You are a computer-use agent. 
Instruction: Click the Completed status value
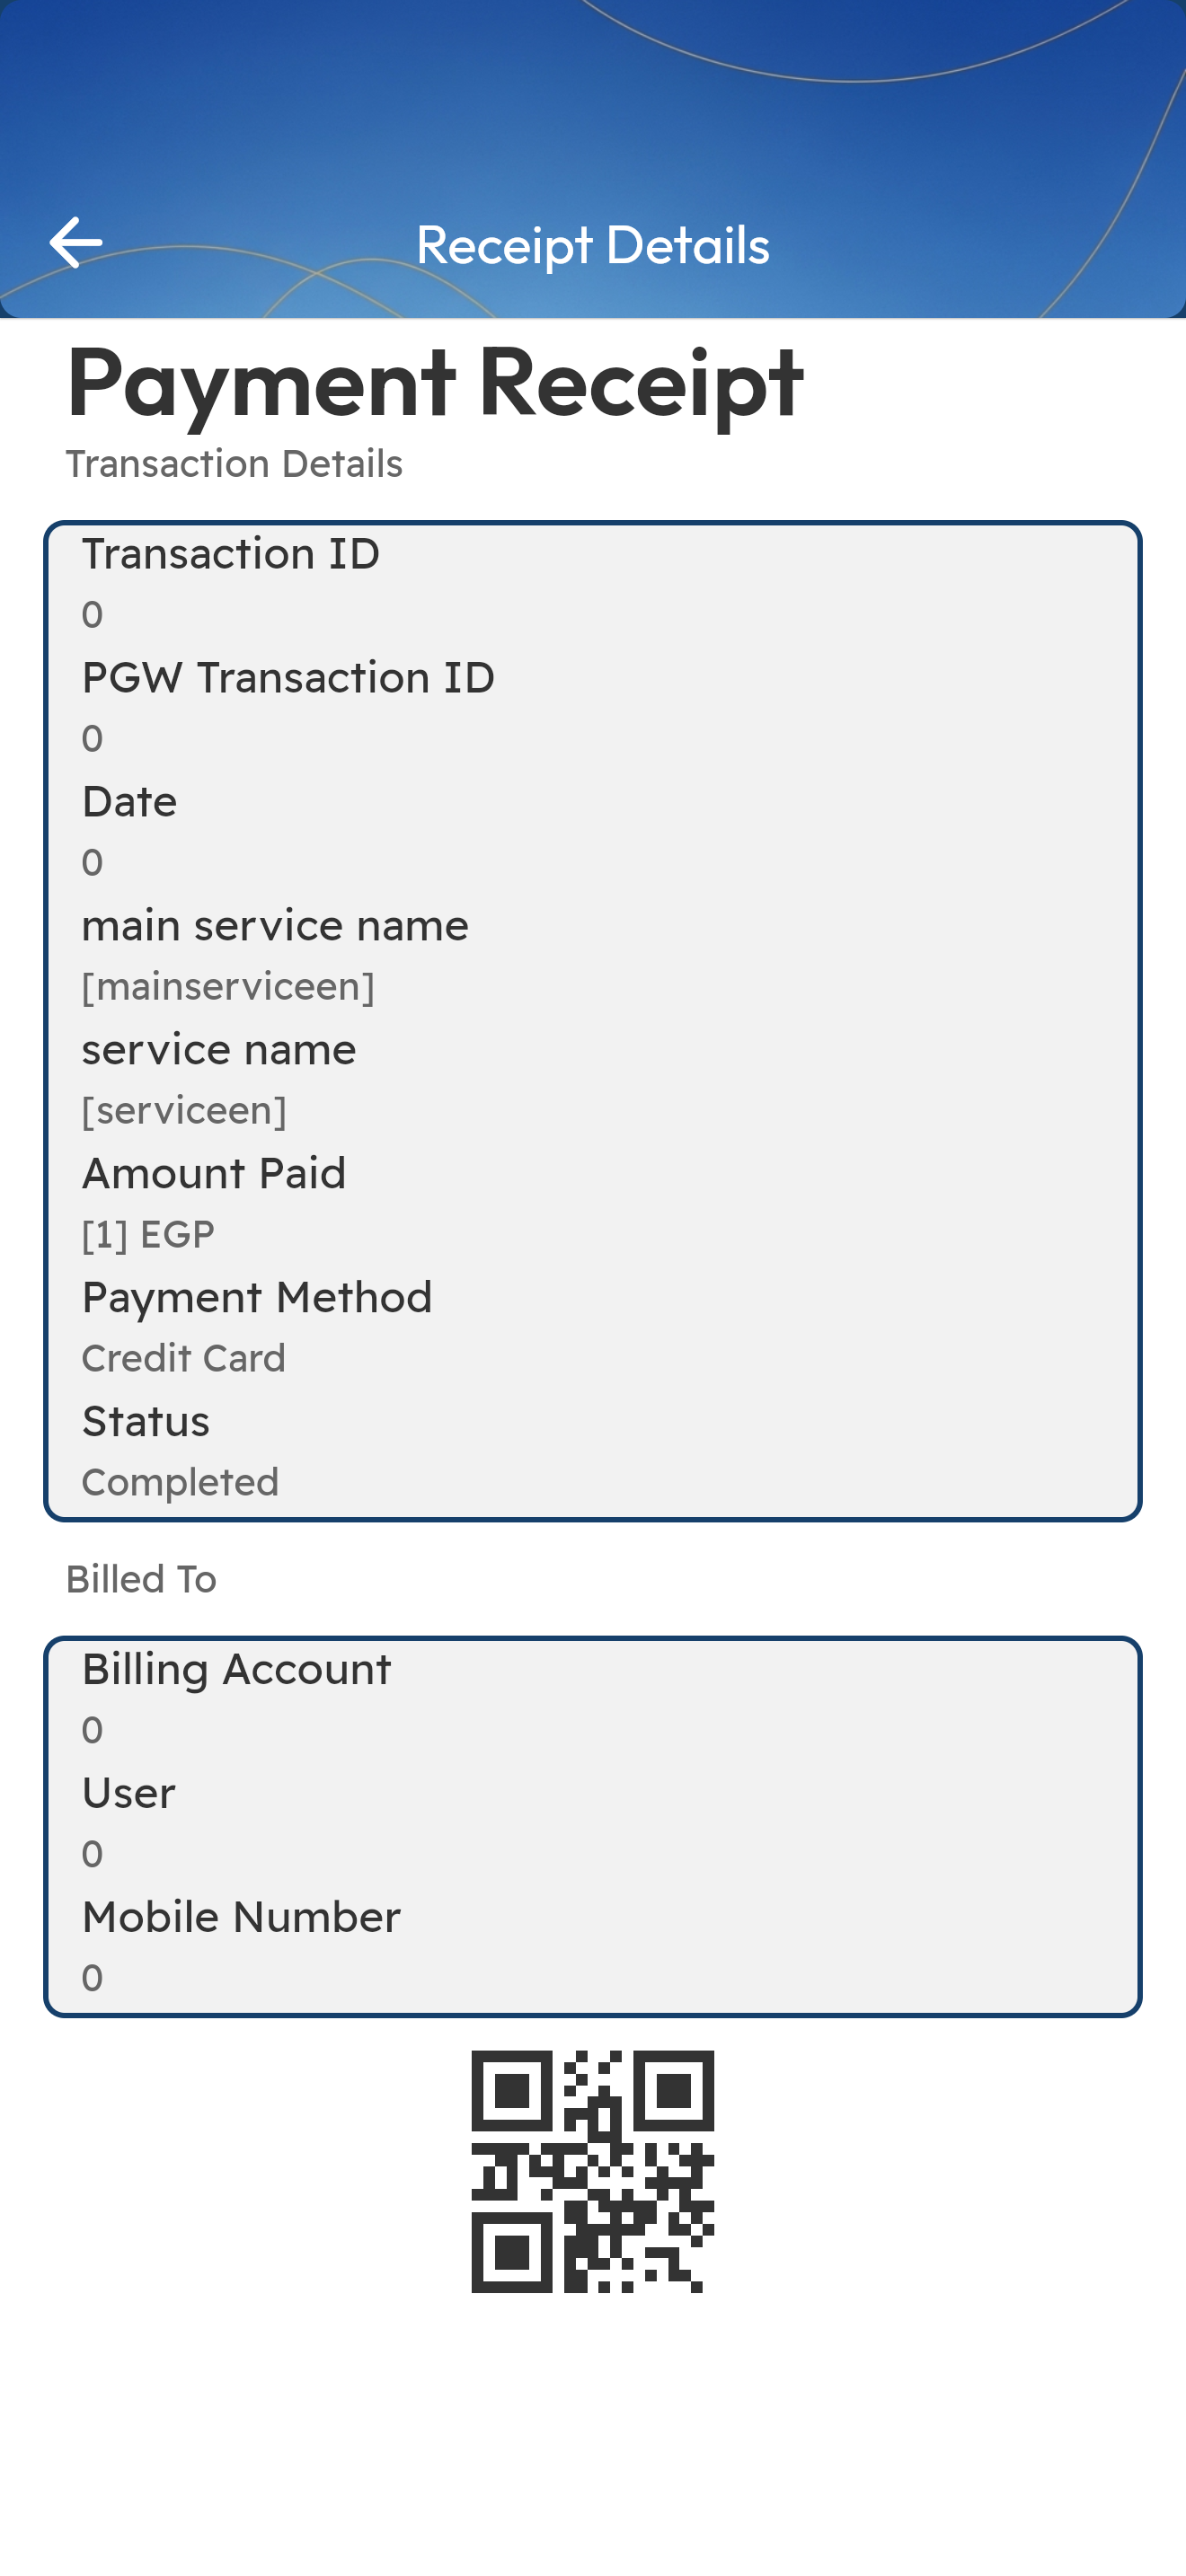pos(180,1483)
